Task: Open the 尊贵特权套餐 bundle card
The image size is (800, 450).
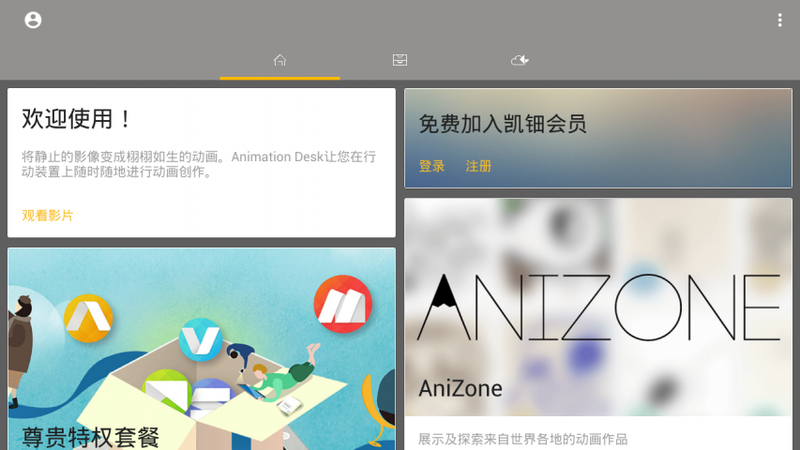Action: pyautogui.click(x=202, y=349)
